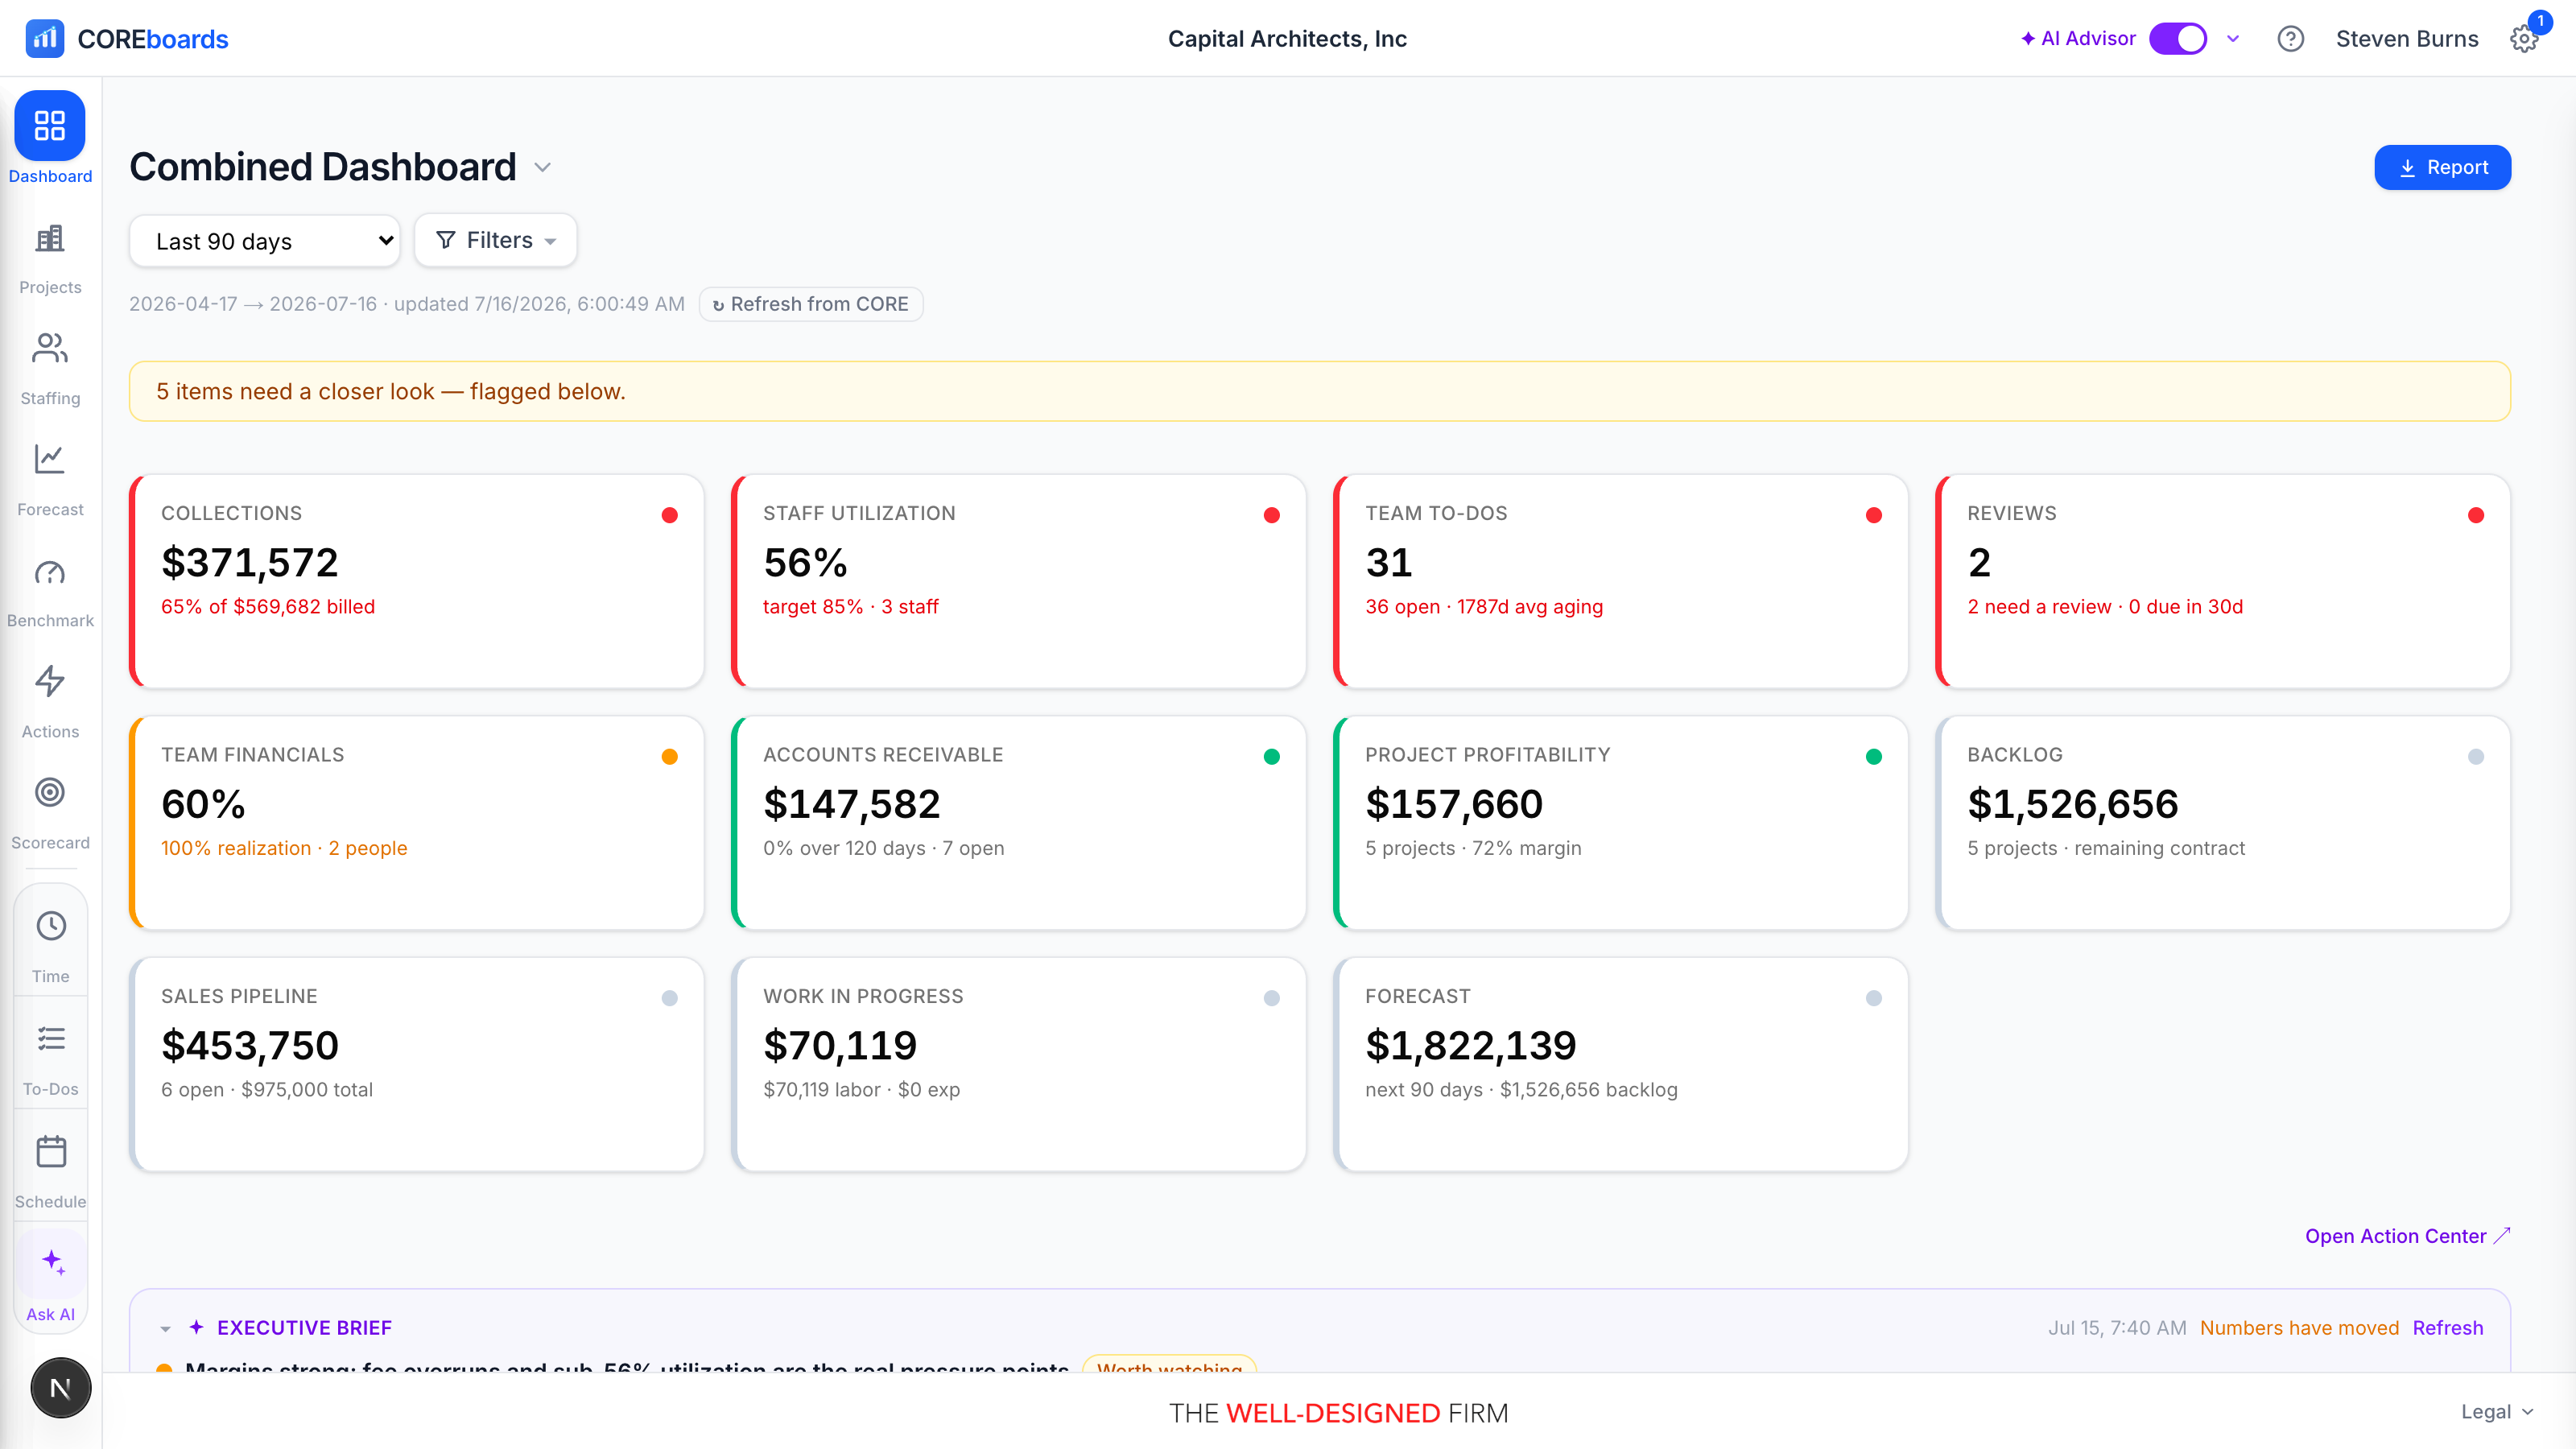This screenshot has width=2576, height=1449.
Task: Click 'THE WELL-DESIGNED FIRM' footer text
Action: click(1338, 1413)
